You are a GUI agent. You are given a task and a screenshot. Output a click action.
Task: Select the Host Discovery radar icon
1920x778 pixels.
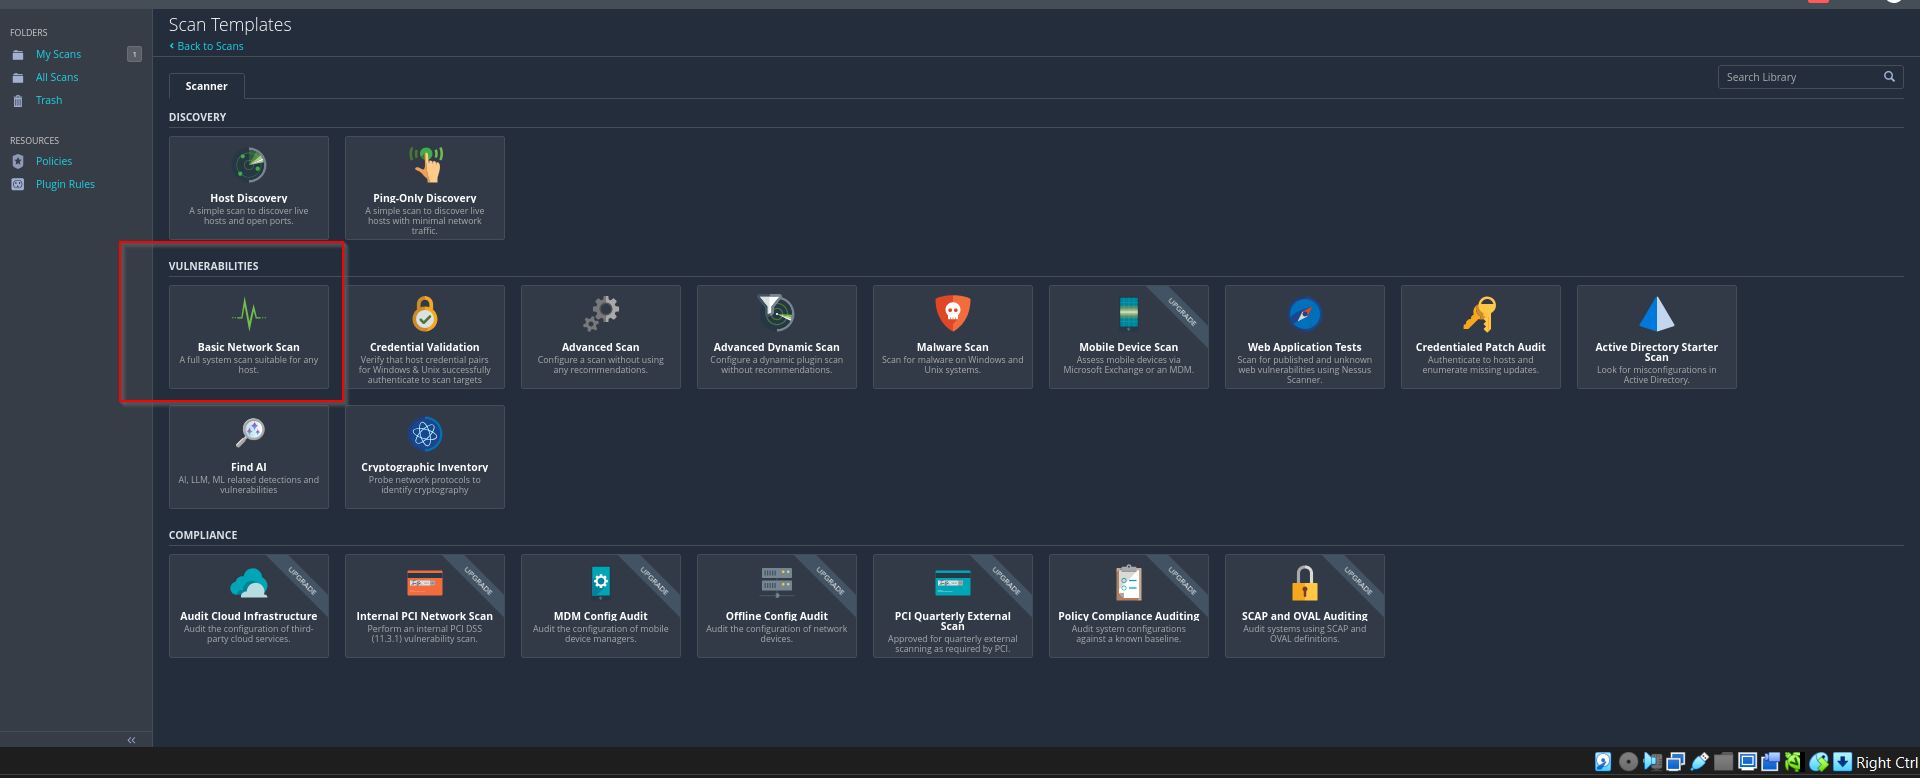tap(249, 165)
